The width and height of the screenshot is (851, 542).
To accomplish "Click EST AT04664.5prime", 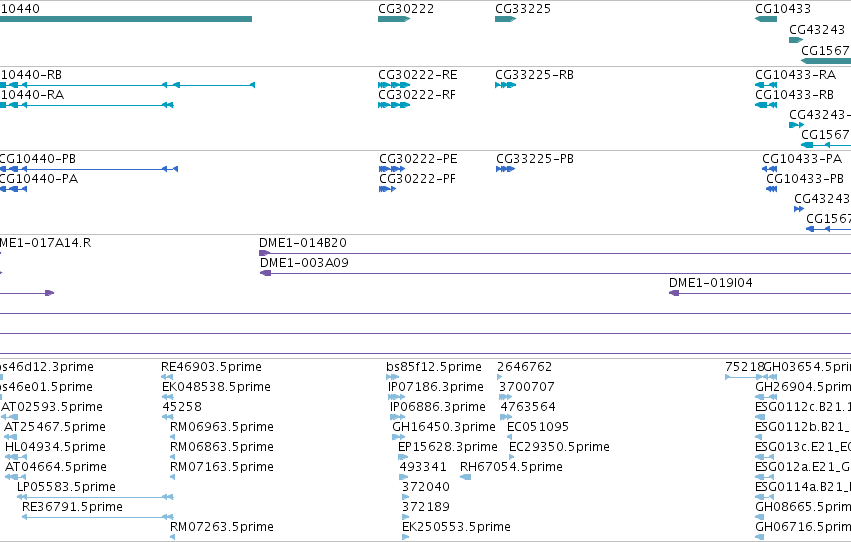I will (56, 468).
